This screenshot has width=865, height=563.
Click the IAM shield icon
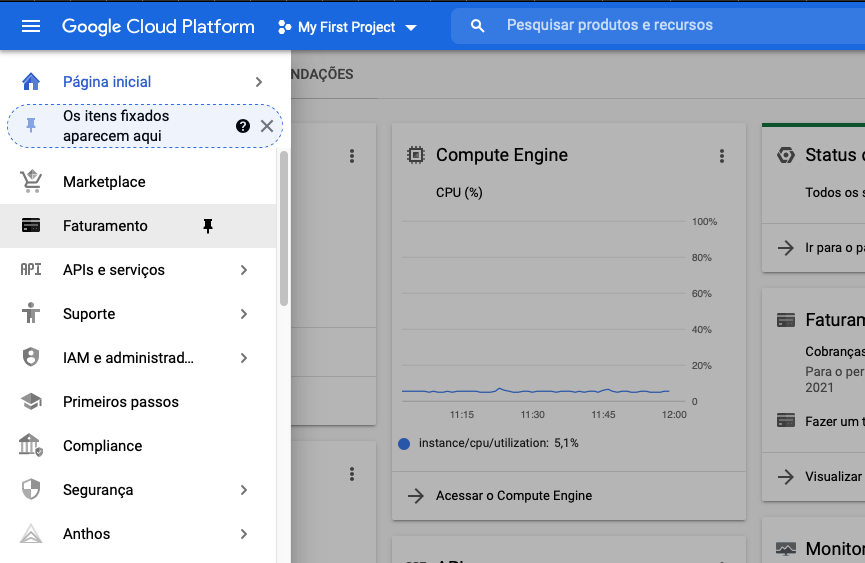[x=31, y=357]
